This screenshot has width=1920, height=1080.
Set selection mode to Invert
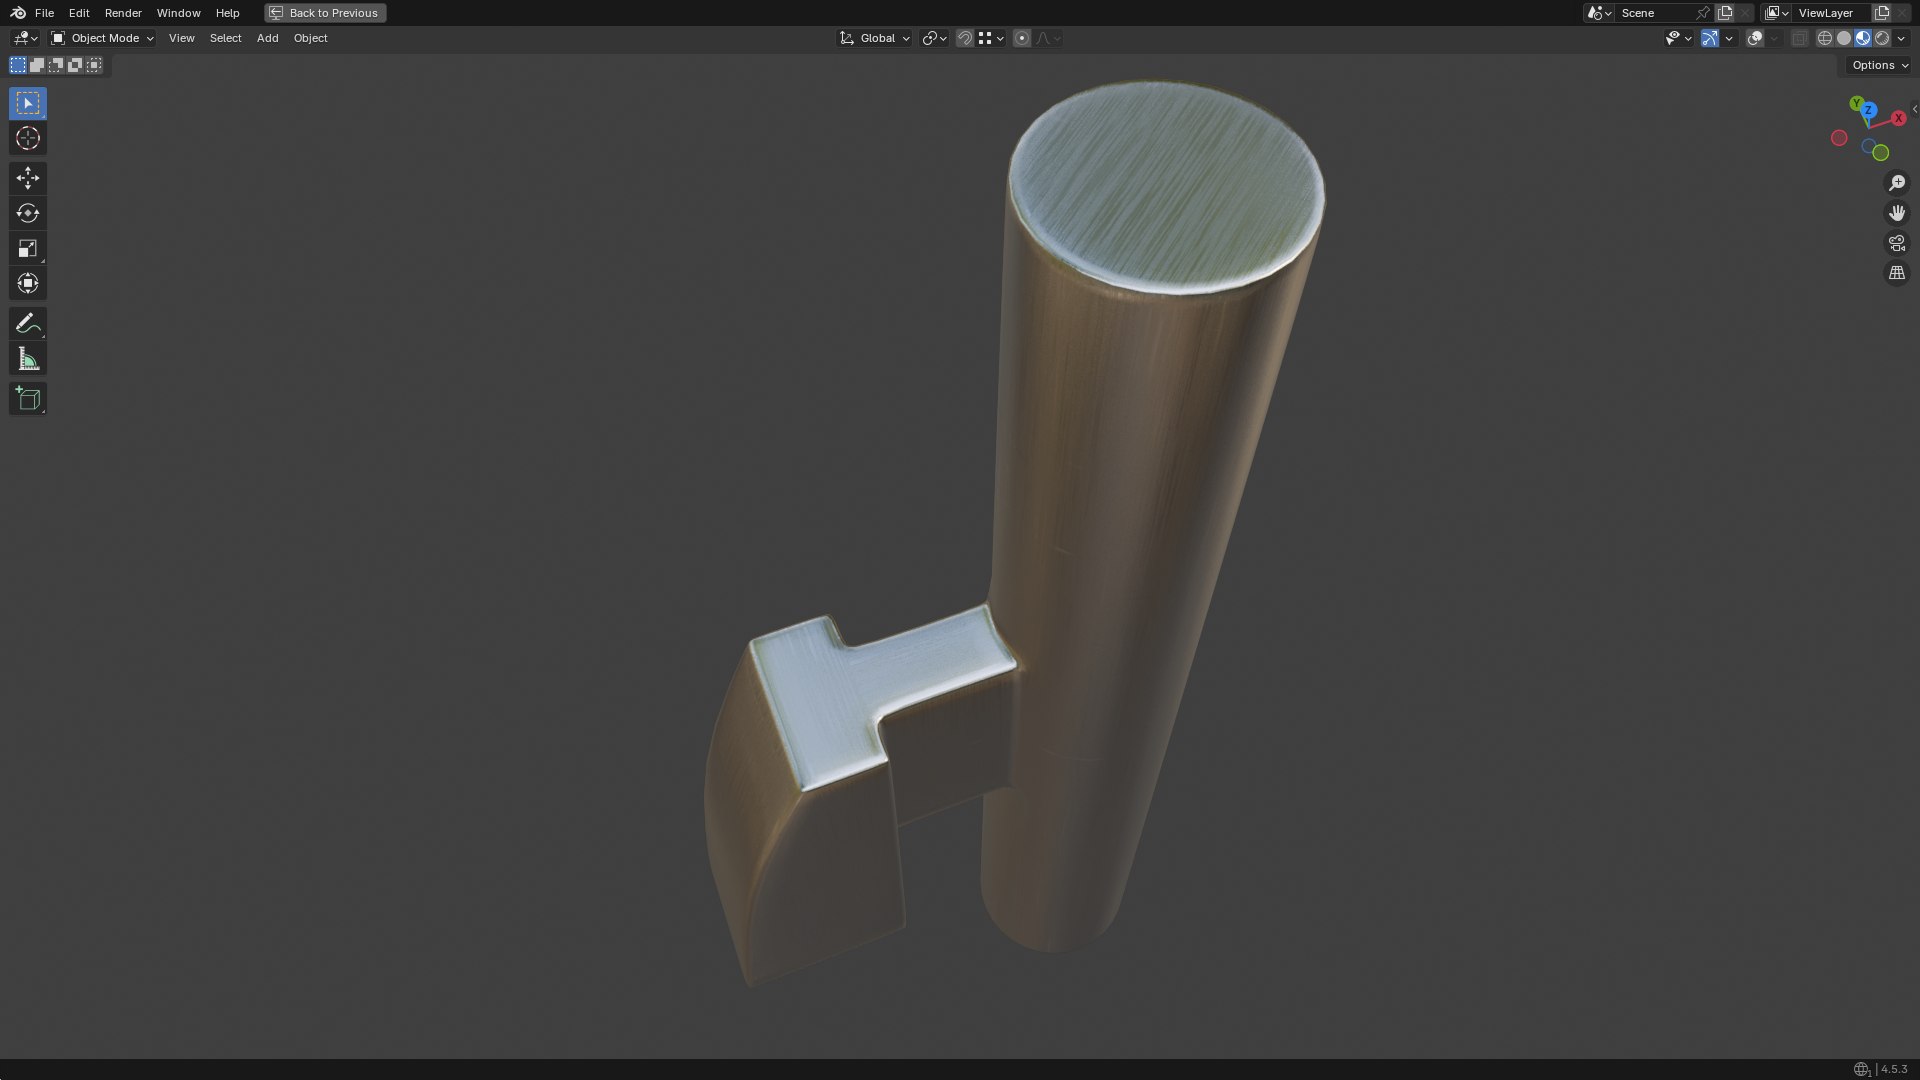pyautogui.click(x=75, y=65)
